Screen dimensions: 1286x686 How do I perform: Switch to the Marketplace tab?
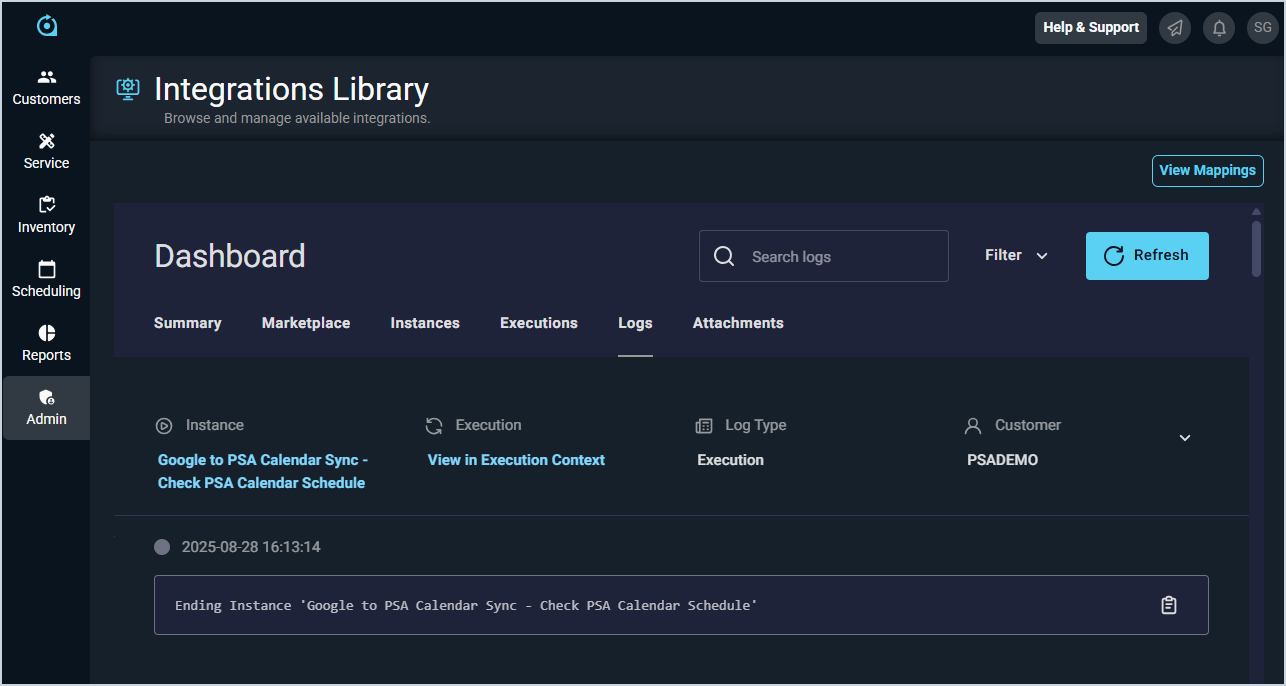[x=306, y=323]
